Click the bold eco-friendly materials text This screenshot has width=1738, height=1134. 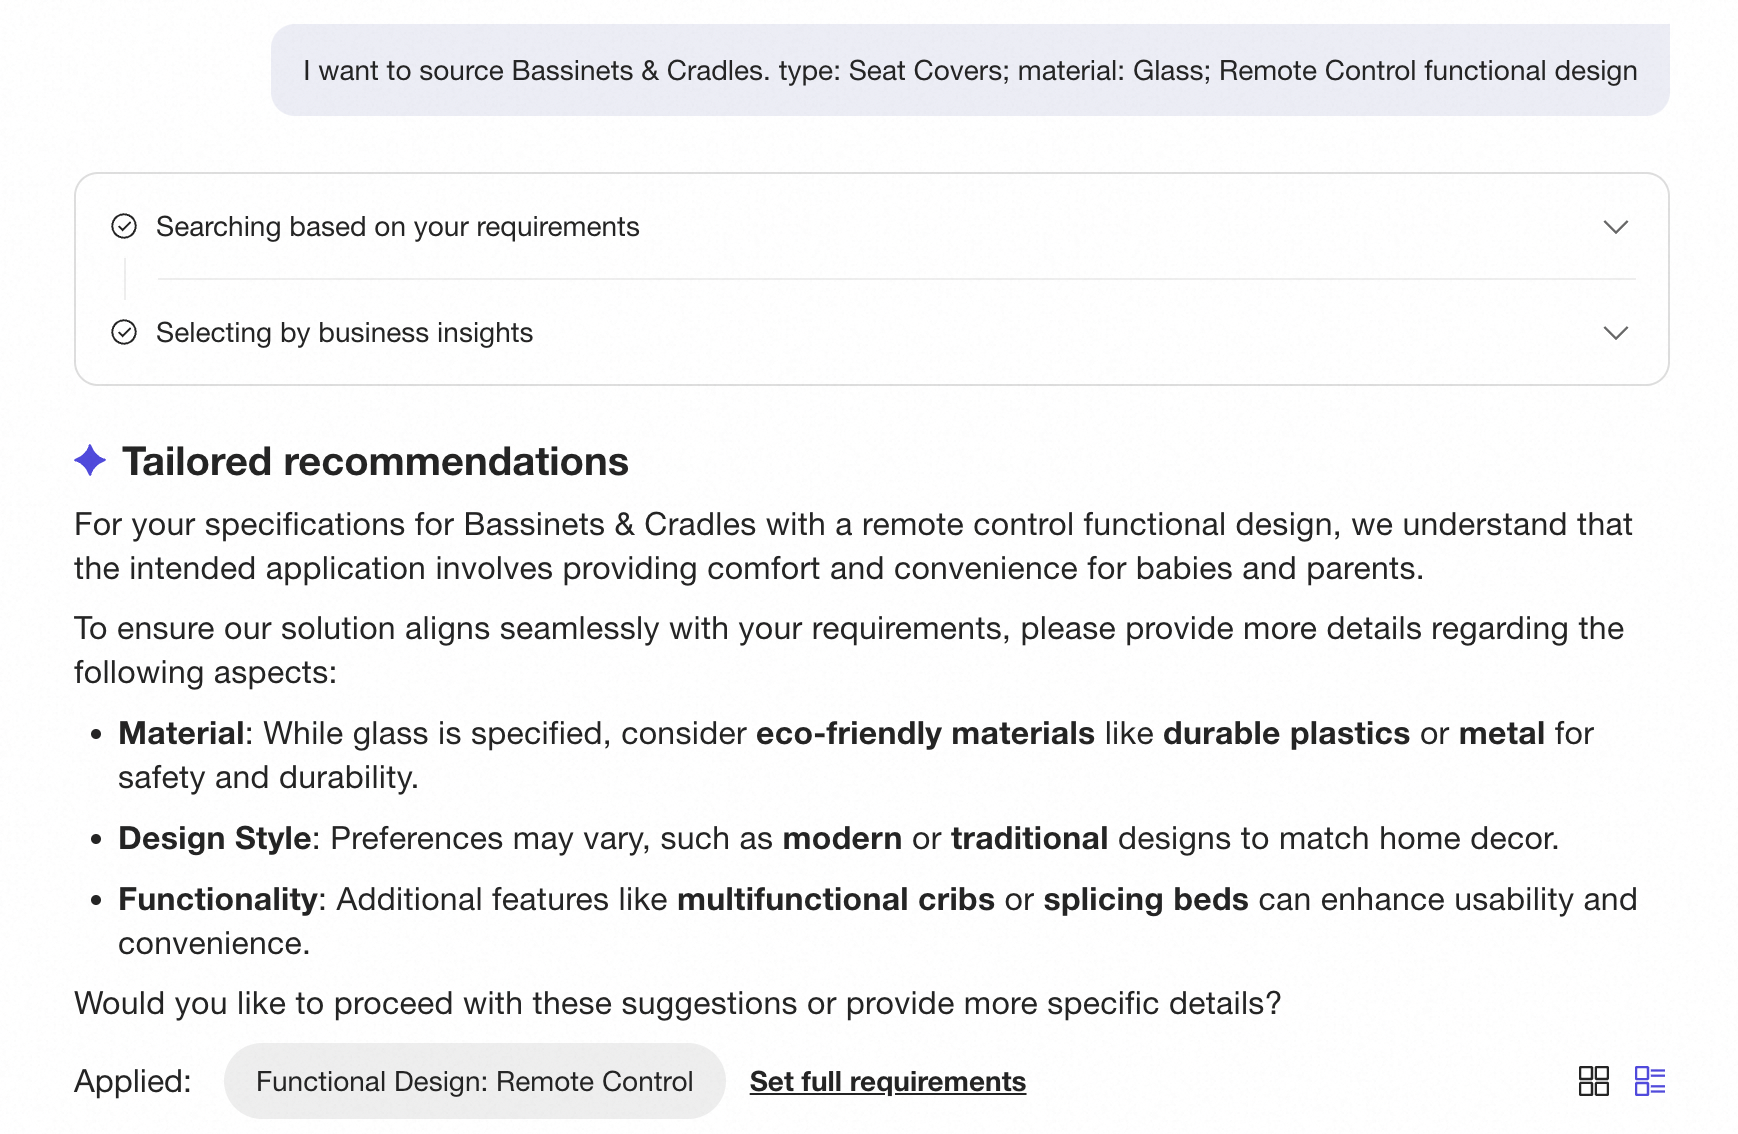tap(925, 733)
